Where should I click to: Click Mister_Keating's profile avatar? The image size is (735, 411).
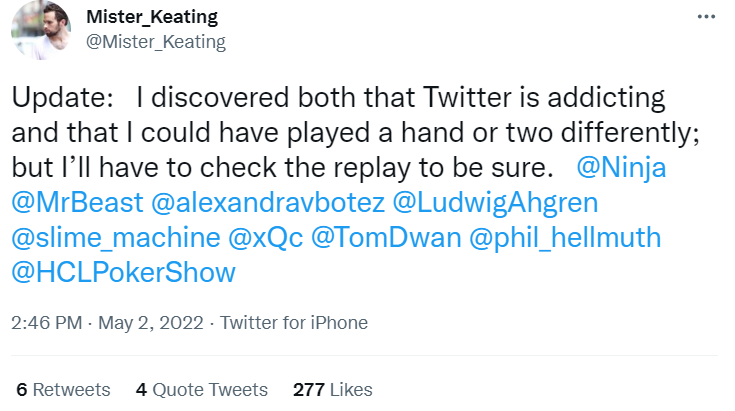coord(40,29)
